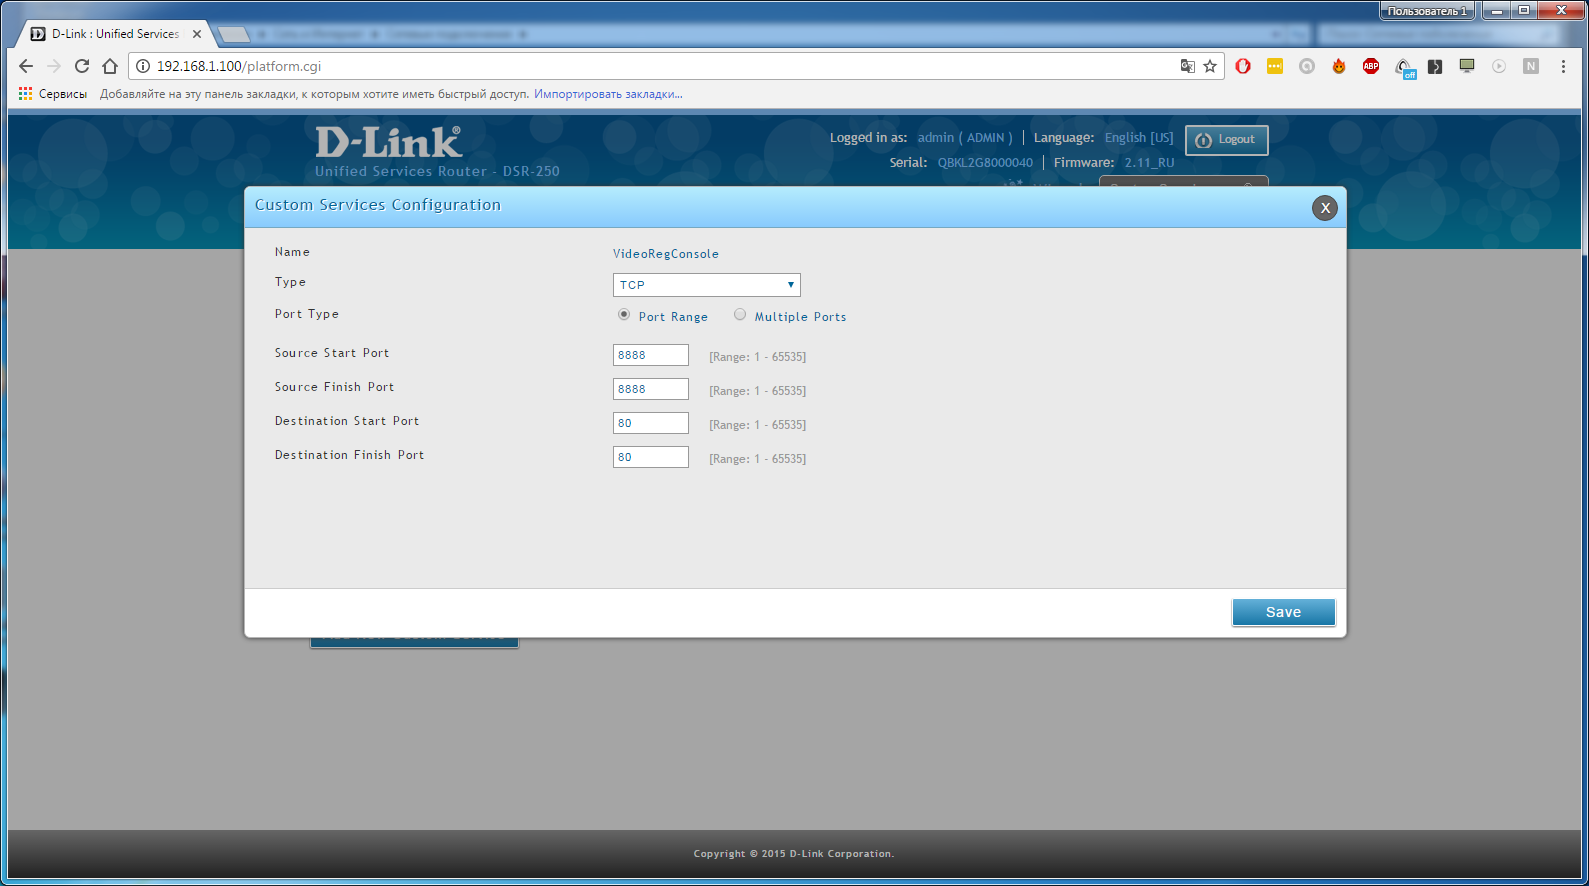The width and height of the screenshot is (1589, 886).
Task: Click the VideoRegConsole name value
Action: click(x=666, y=254)
